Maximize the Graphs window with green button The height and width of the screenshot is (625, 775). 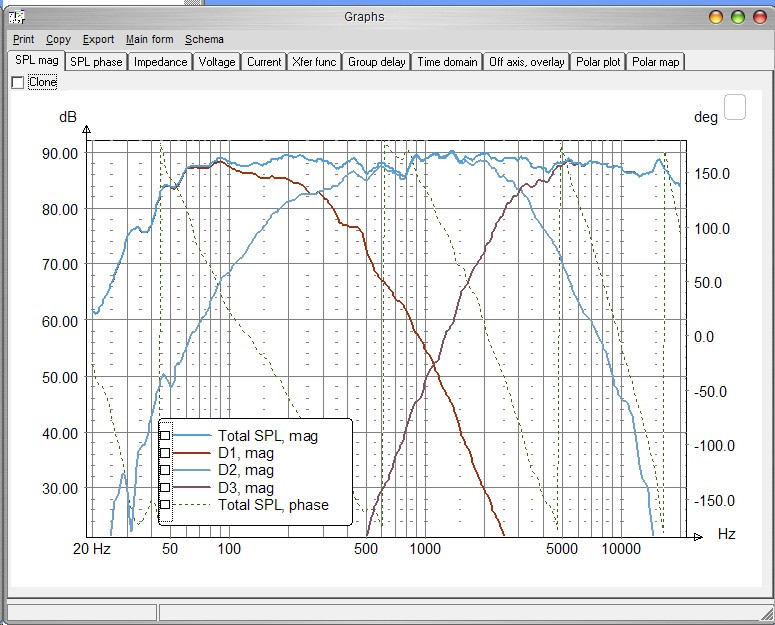pos(738,17)
